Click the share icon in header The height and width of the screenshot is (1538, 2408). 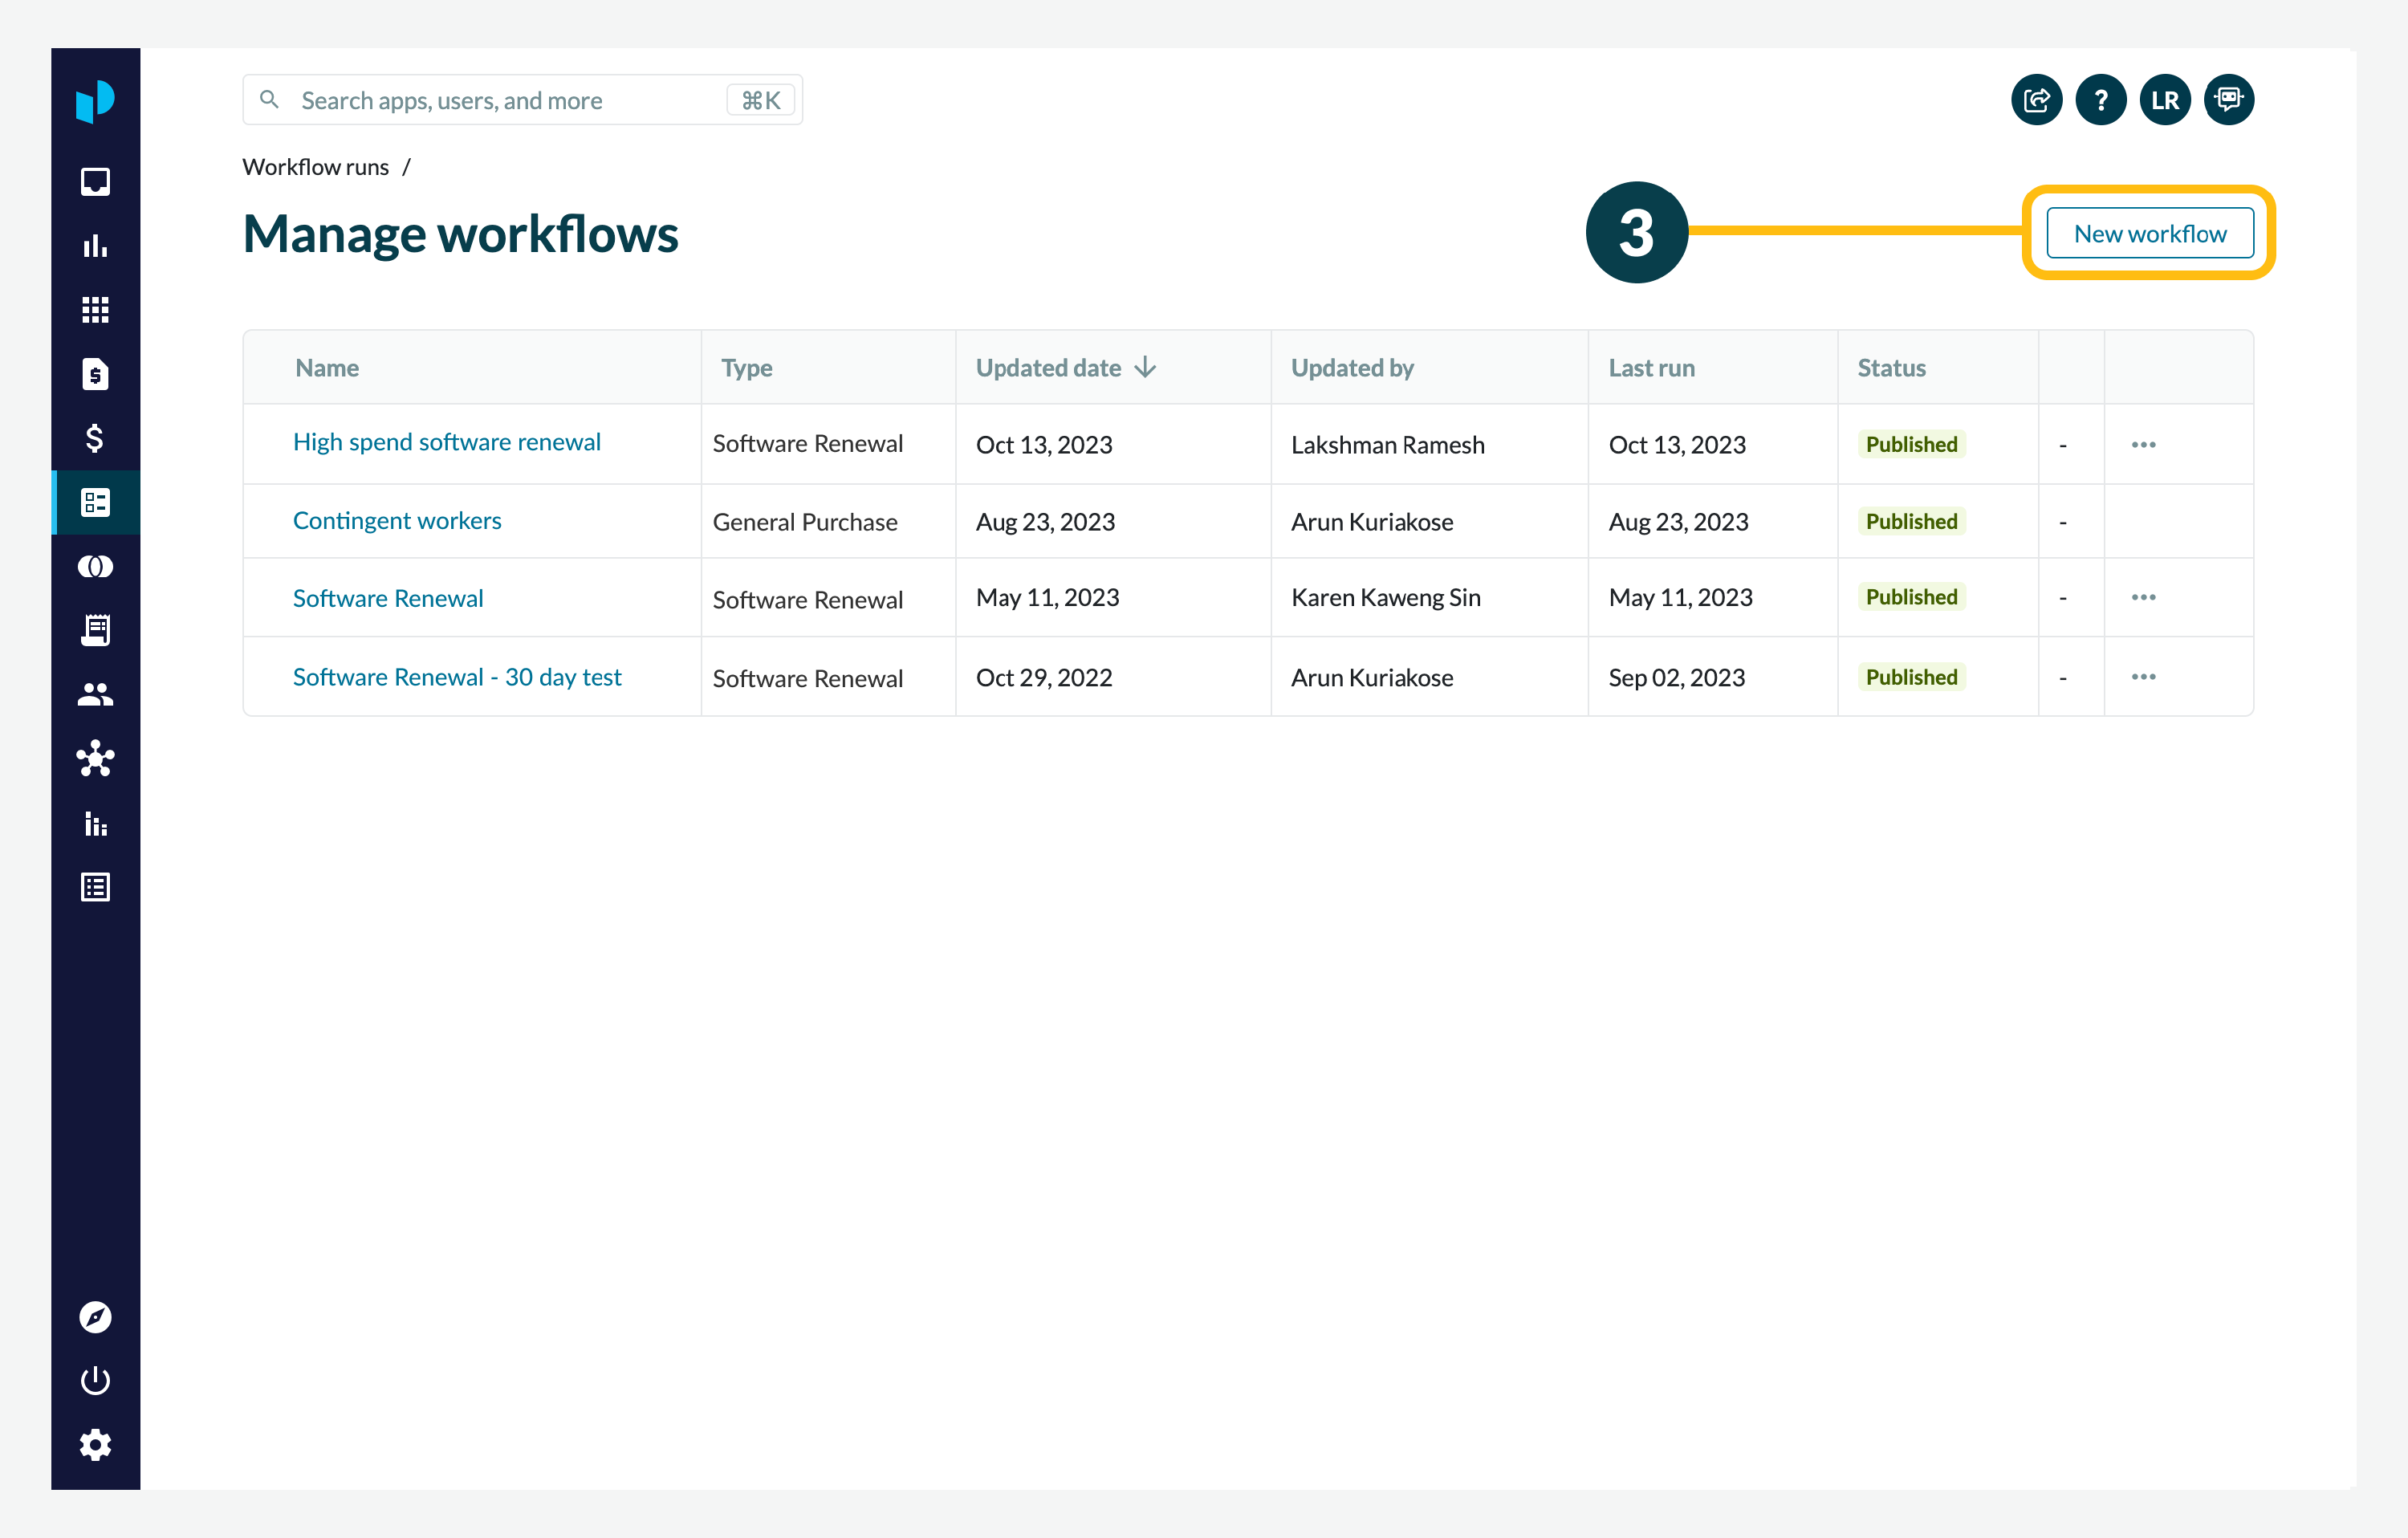[x=2036, y=100]
